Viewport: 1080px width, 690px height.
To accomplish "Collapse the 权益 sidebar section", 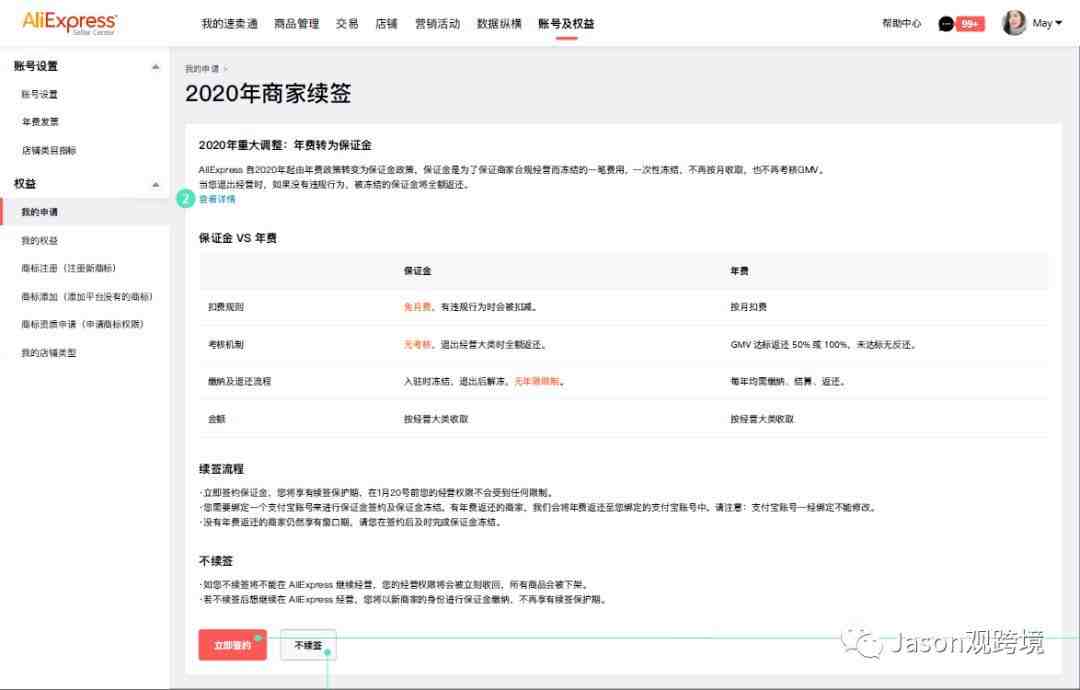I will 156,185.
